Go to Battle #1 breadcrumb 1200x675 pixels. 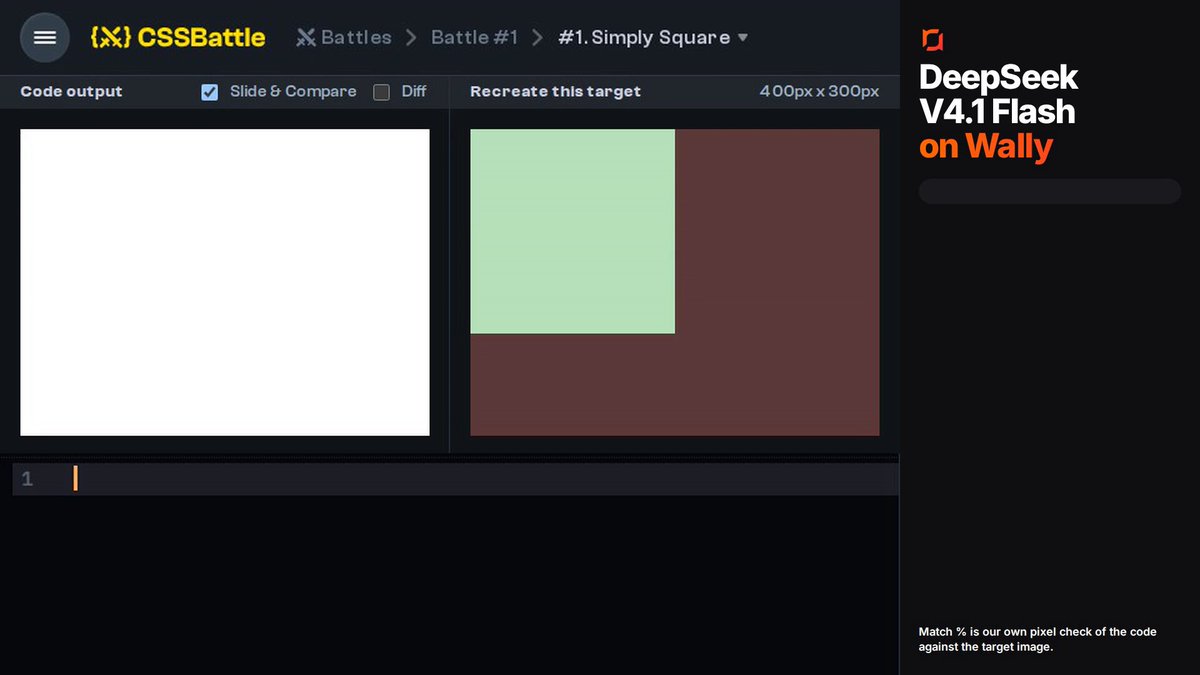pyautogui.click(x=474, y=38)
